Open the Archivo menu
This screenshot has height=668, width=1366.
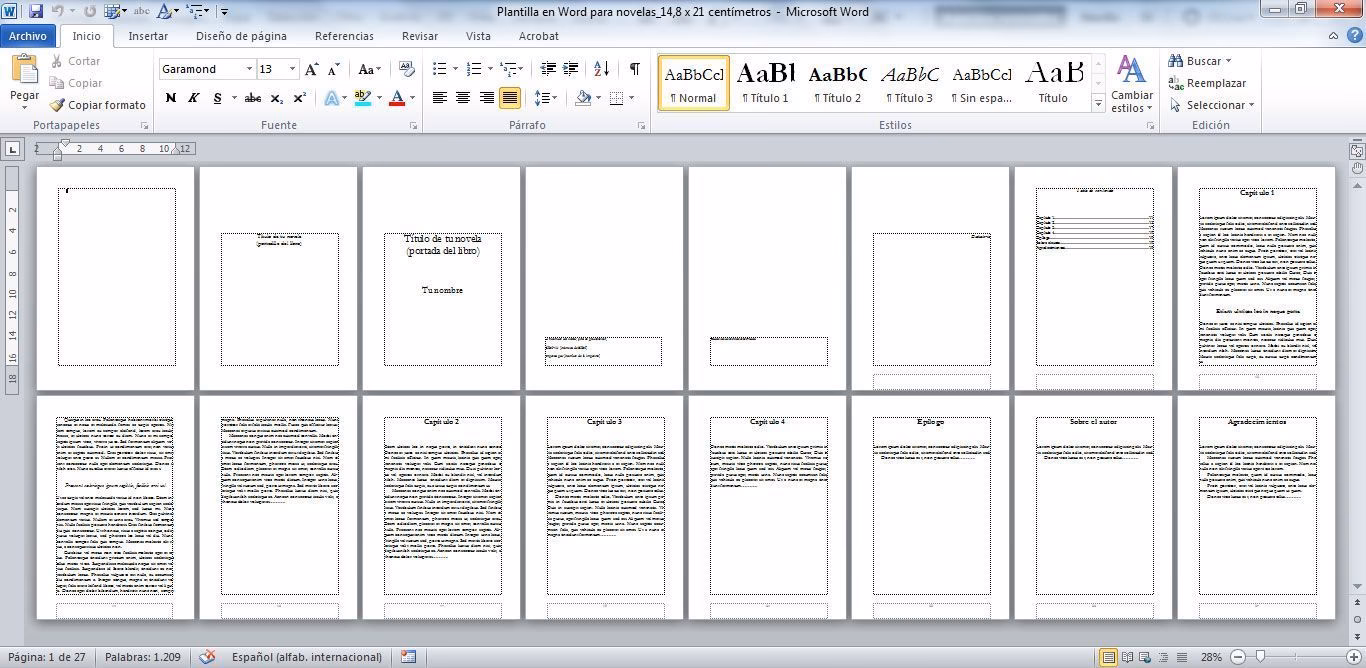27,36
